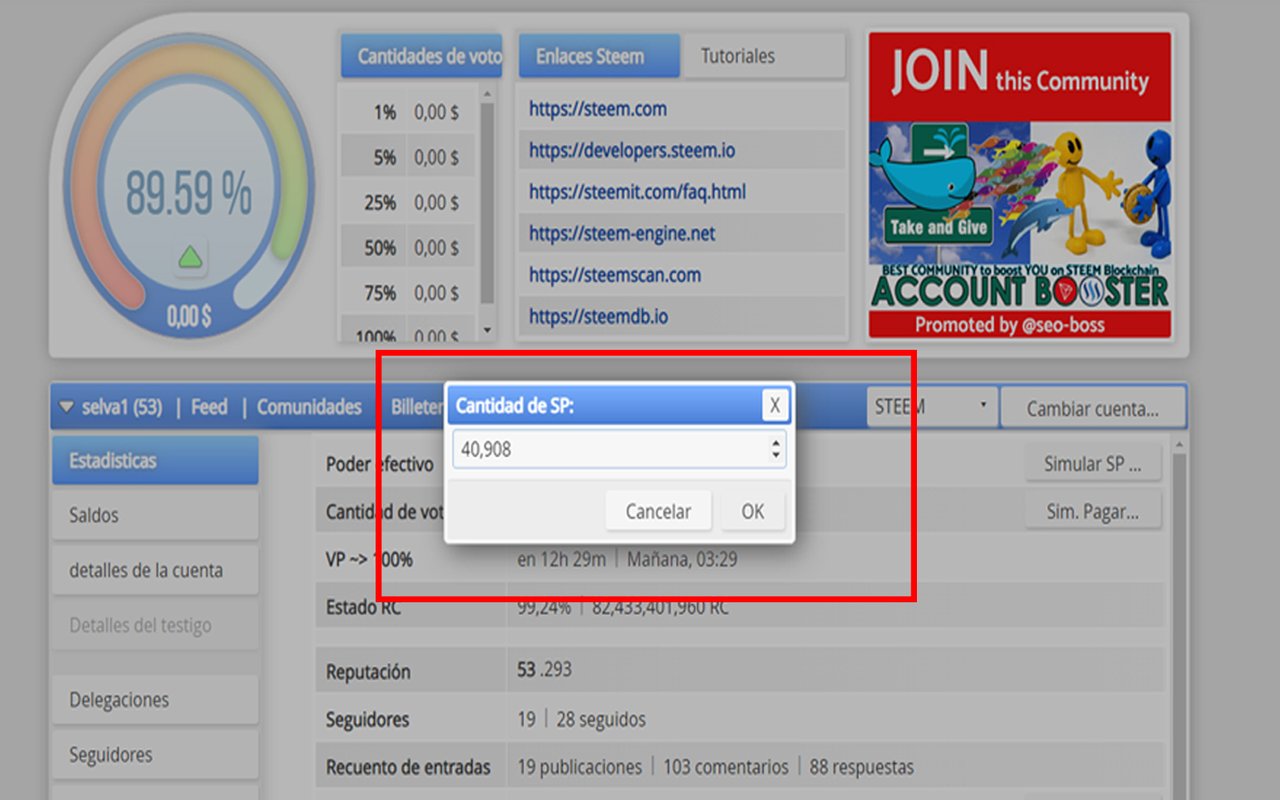Click the Reputación value 53.293
Image resolution: width=1280 pixels, height=800 pixels.
545,669
